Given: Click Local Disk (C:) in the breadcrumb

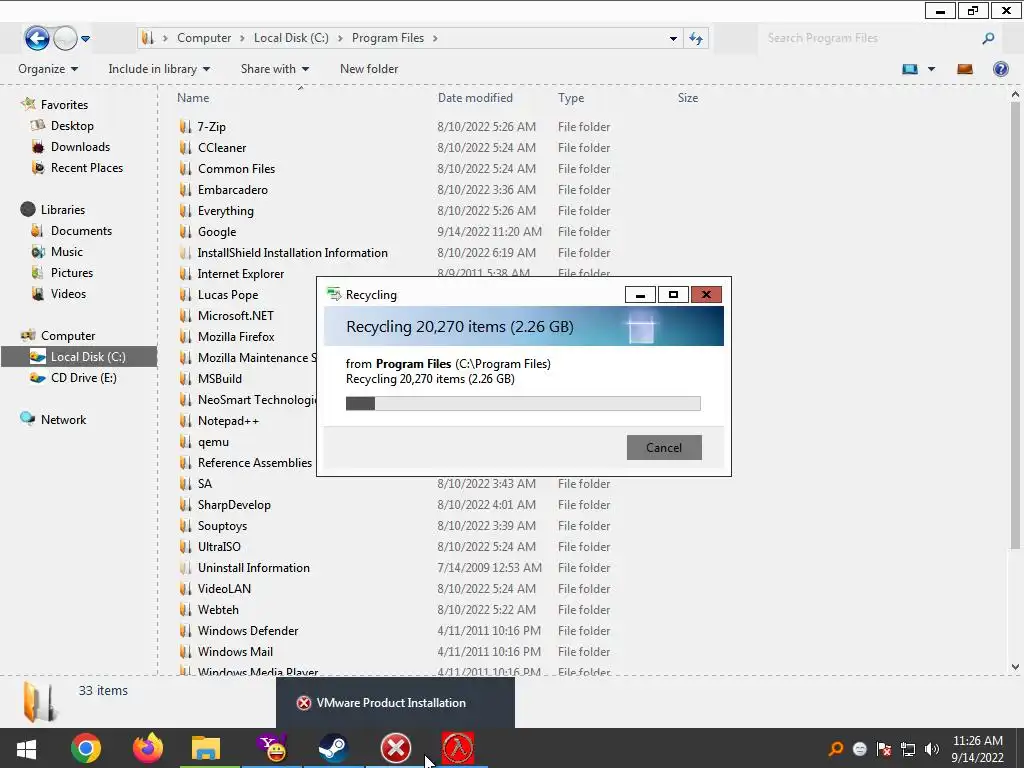Looking at the screenshot, I should click(291, 39).
